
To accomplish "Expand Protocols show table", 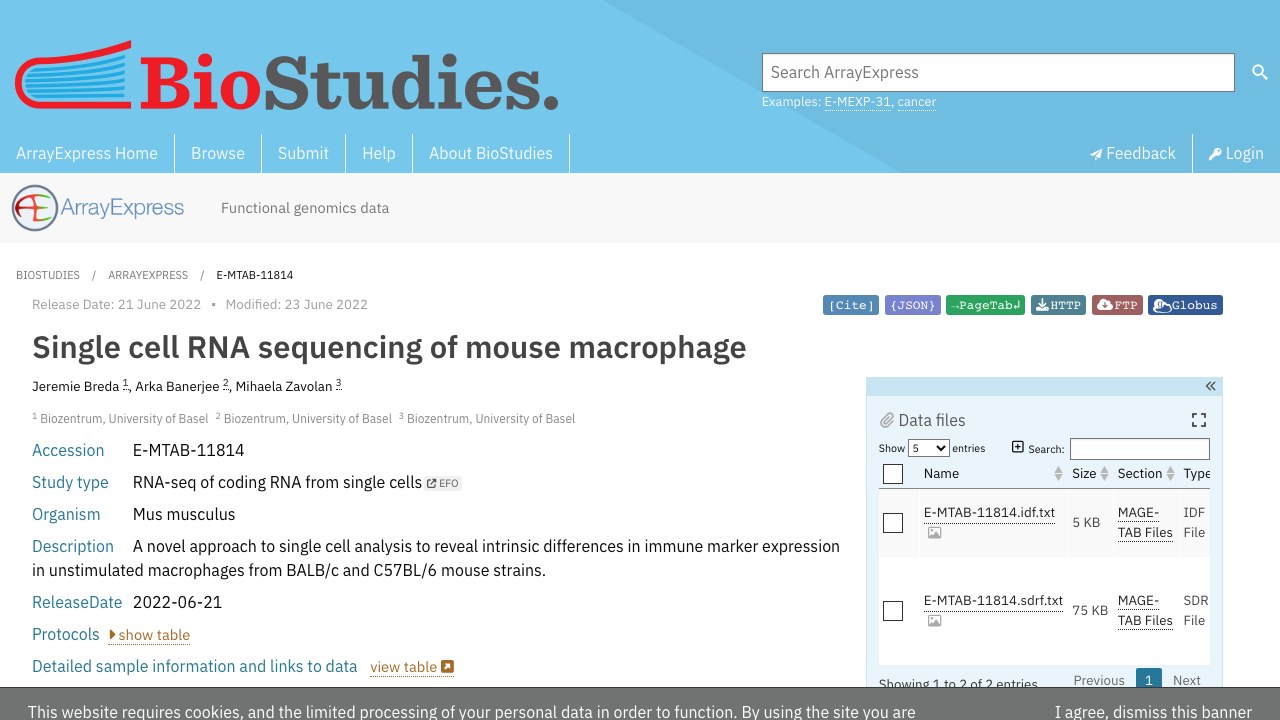I will click(149, 635).
